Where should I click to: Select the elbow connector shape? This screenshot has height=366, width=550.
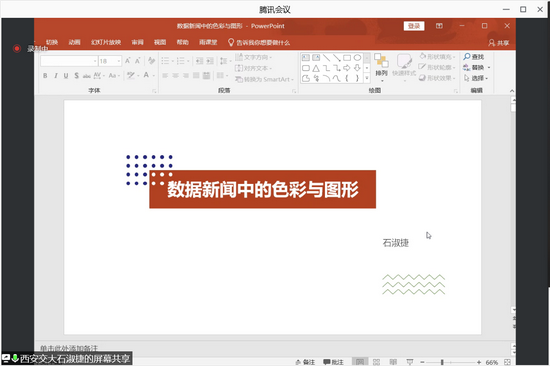click(327, 68)
